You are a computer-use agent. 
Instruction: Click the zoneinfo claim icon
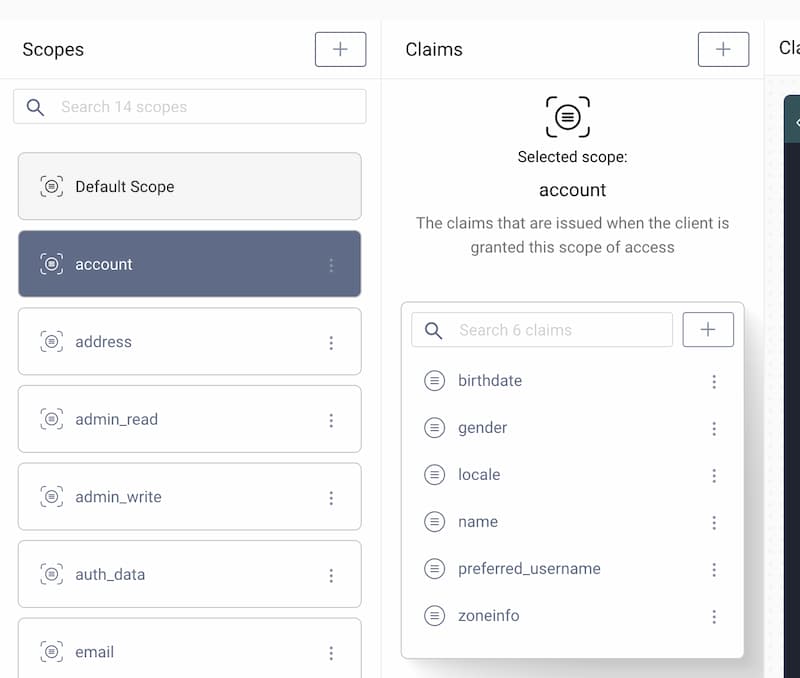[434, 616]
